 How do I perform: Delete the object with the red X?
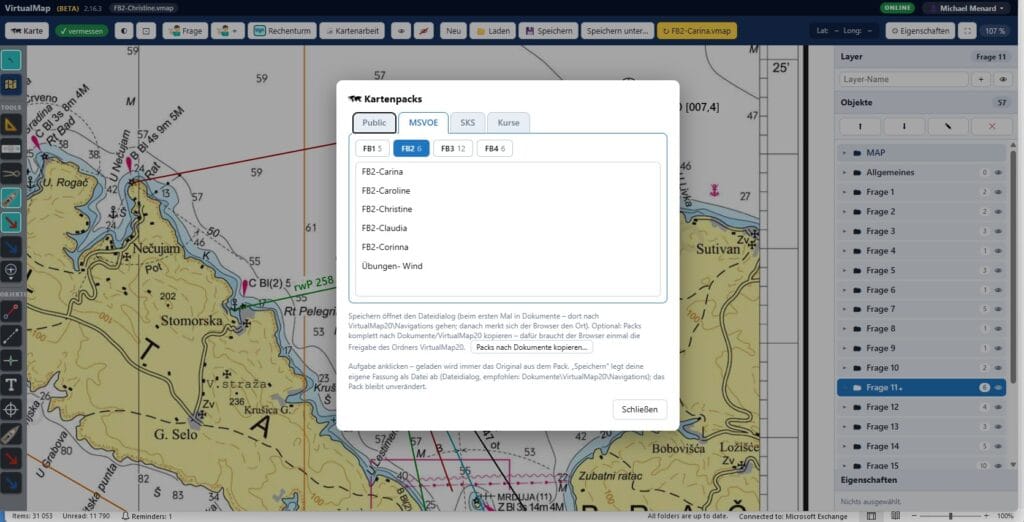(x=991, y=126)
